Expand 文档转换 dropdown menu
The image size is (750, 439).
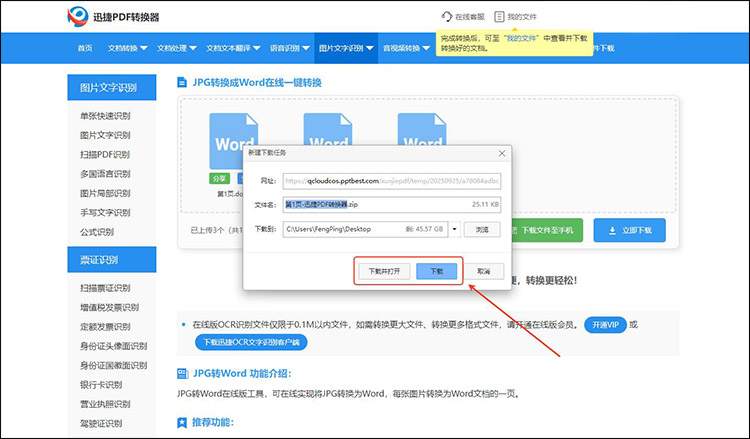[x=127, y=48]
